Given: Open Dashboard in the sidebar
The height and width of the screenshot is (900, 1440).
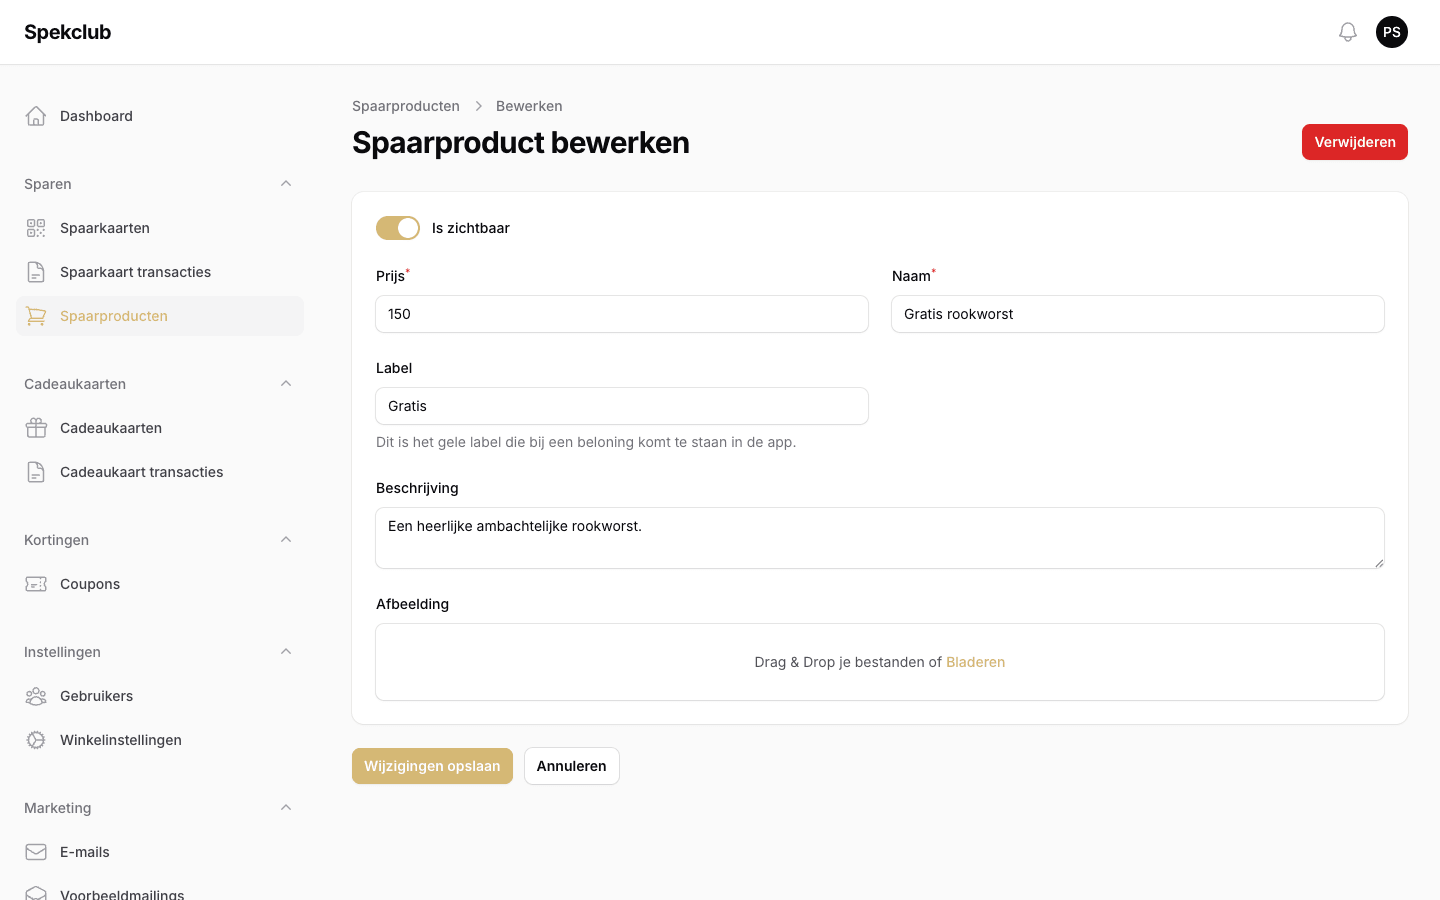Looking at the screenshot, I should click(160, 116).
